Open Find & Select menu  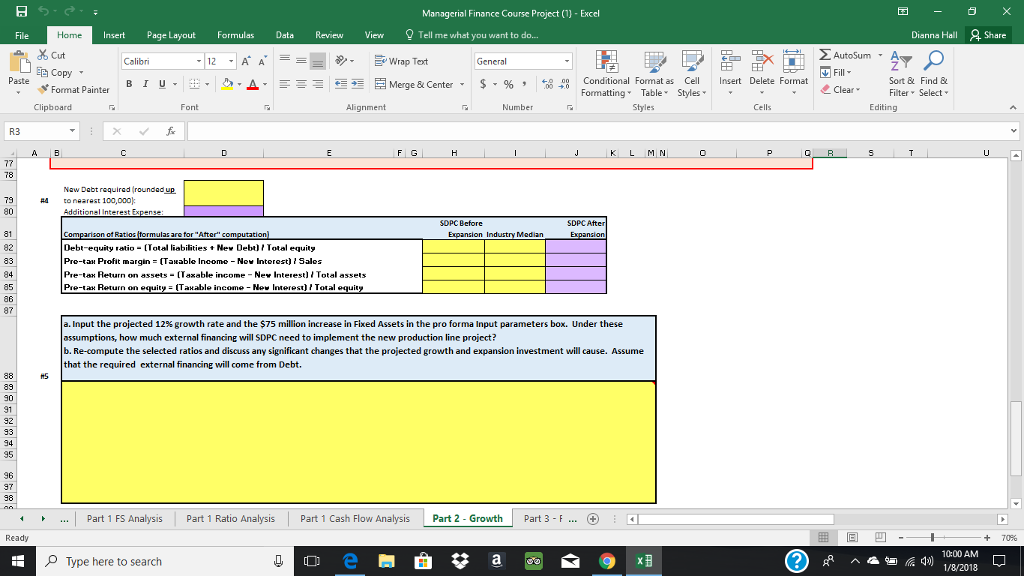[x=933, y=74]
